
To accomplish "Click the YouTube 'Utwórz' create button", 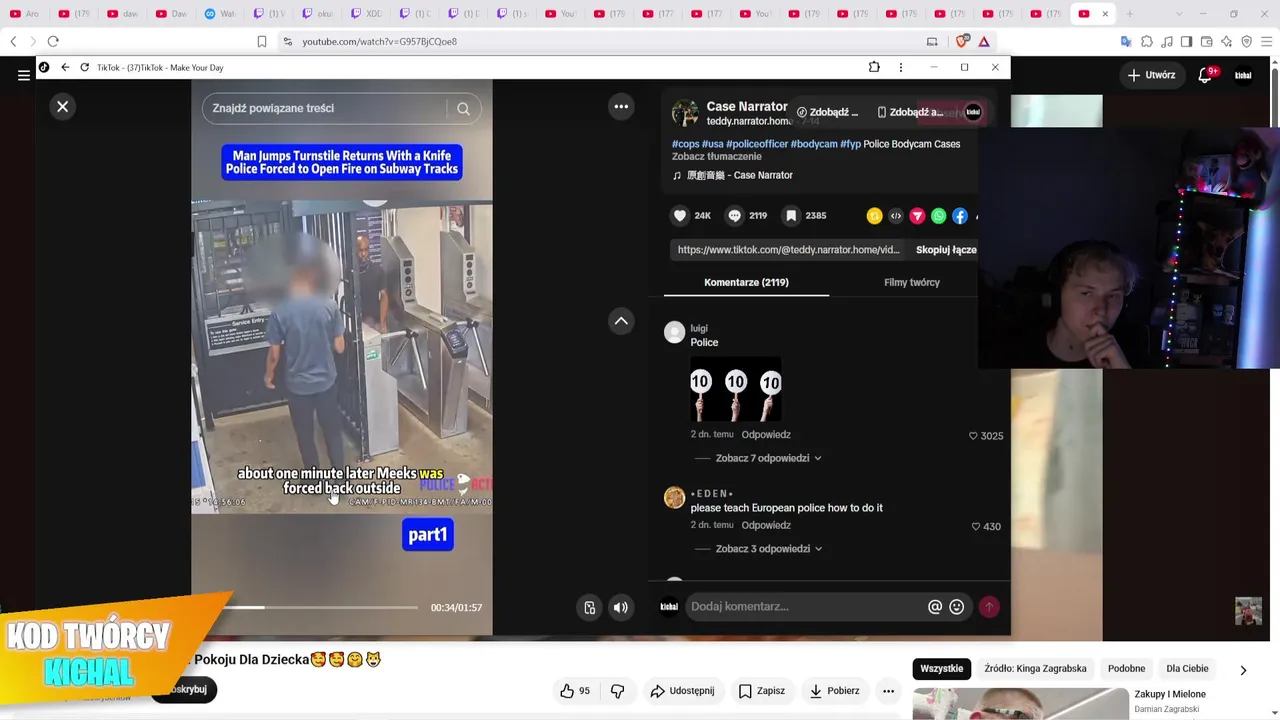I will point(1151,75).
